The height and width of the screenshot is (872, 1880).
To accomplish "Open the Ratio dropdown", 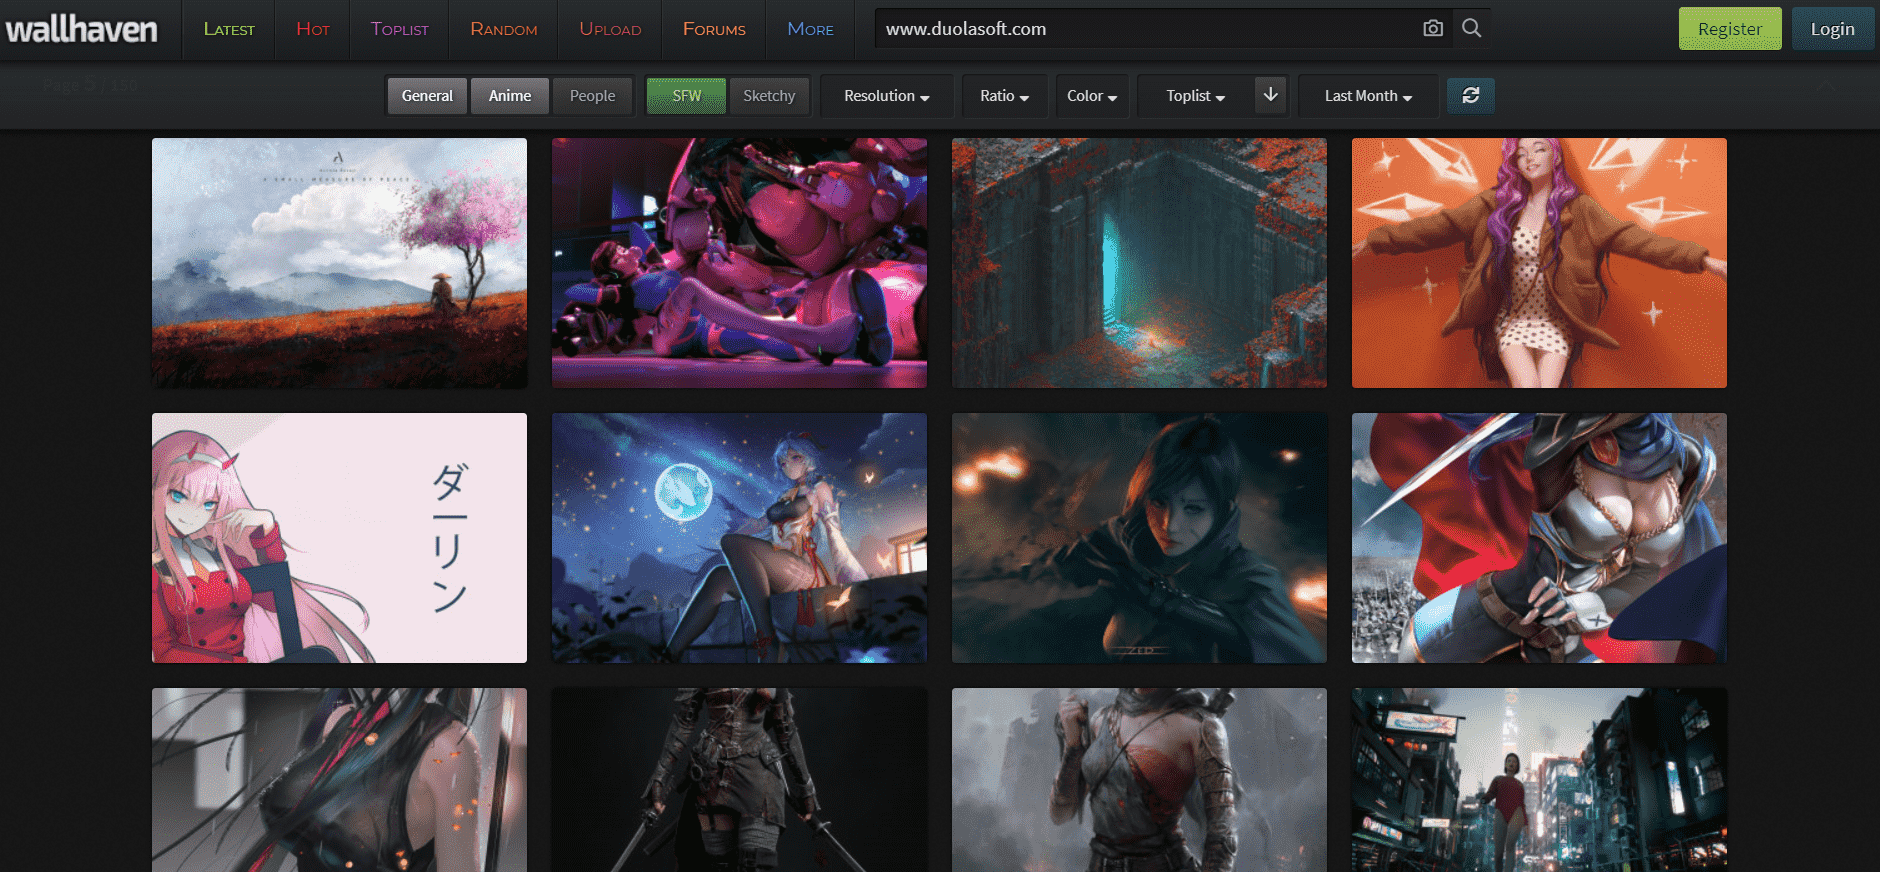I will 1004,96.
